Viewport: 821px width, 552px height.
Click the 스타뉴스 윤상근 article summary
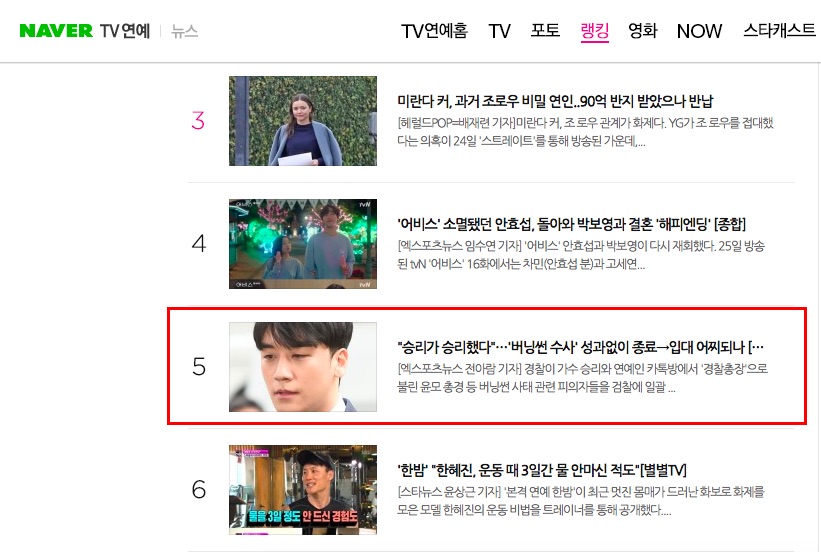point(581,501)
